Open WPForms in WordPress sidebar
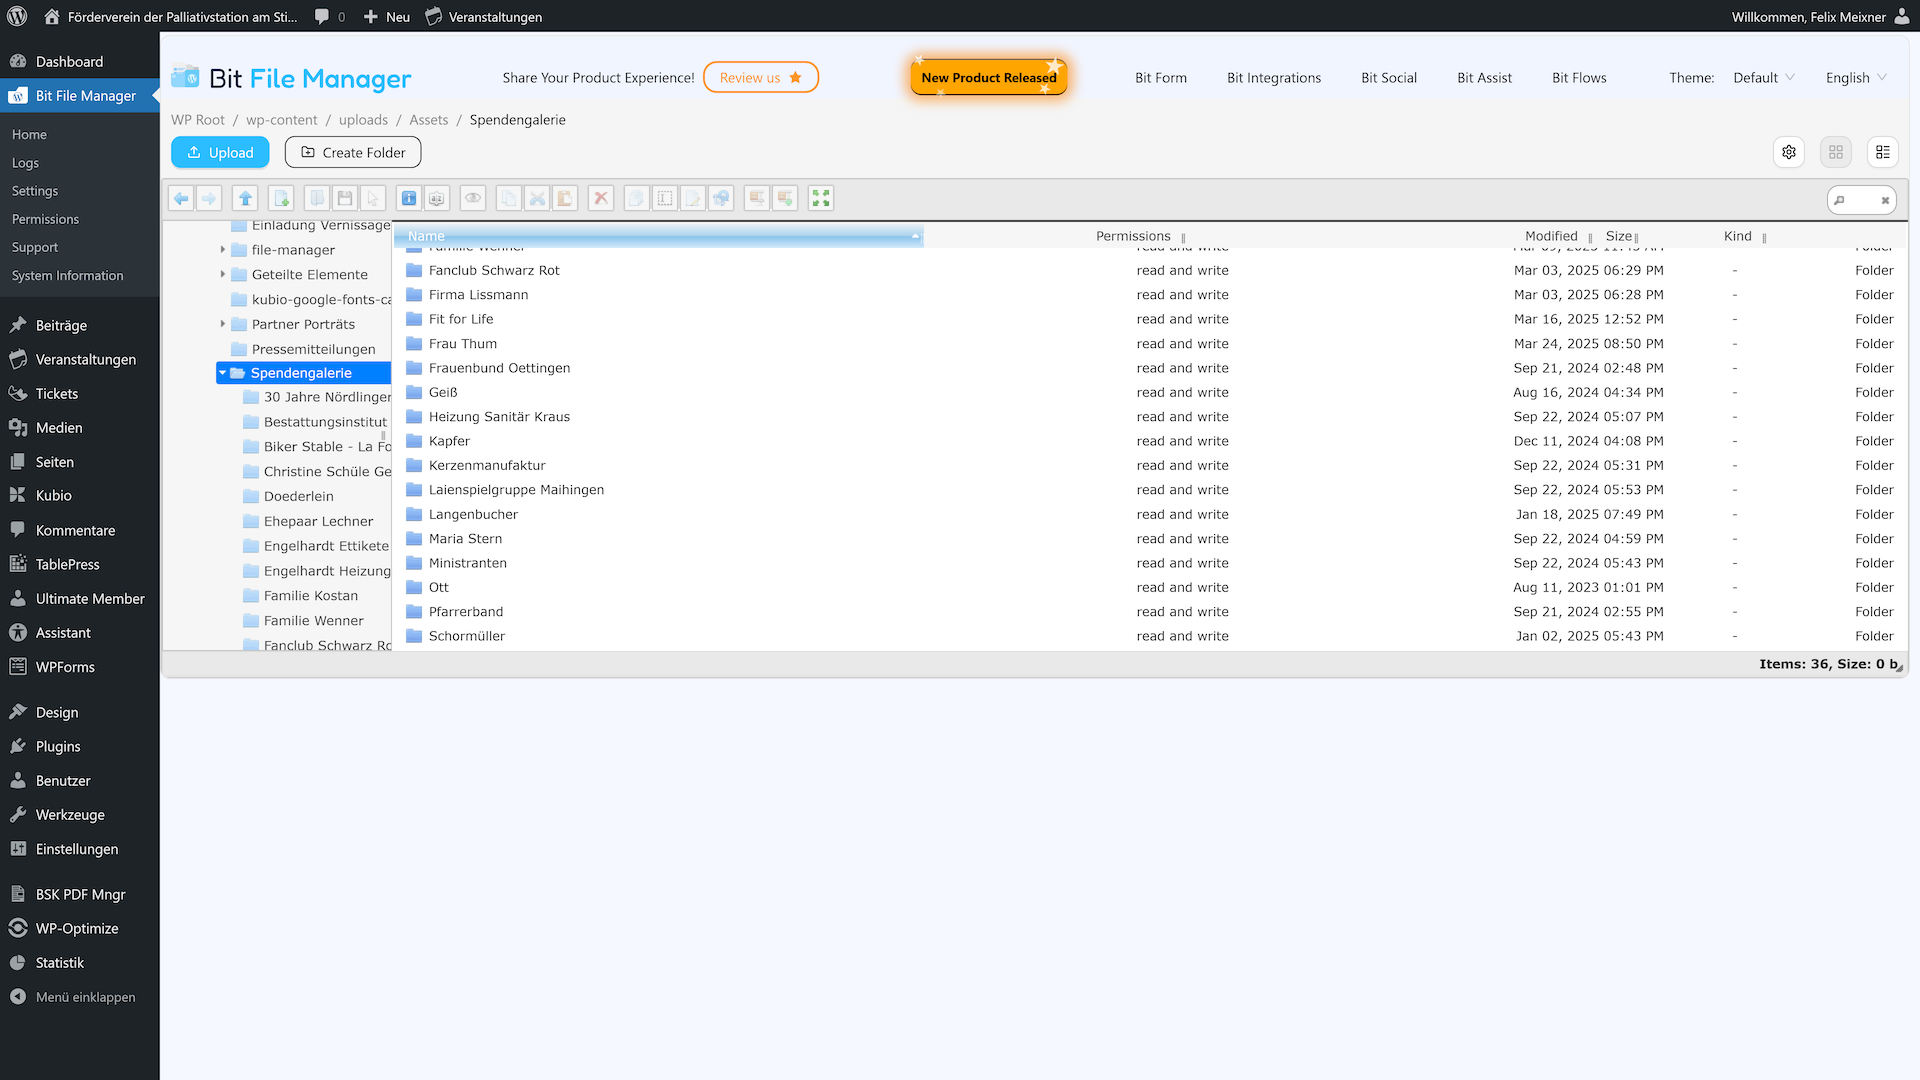This screenshot has height=1080, width=1920. click(x=65, y=667)
